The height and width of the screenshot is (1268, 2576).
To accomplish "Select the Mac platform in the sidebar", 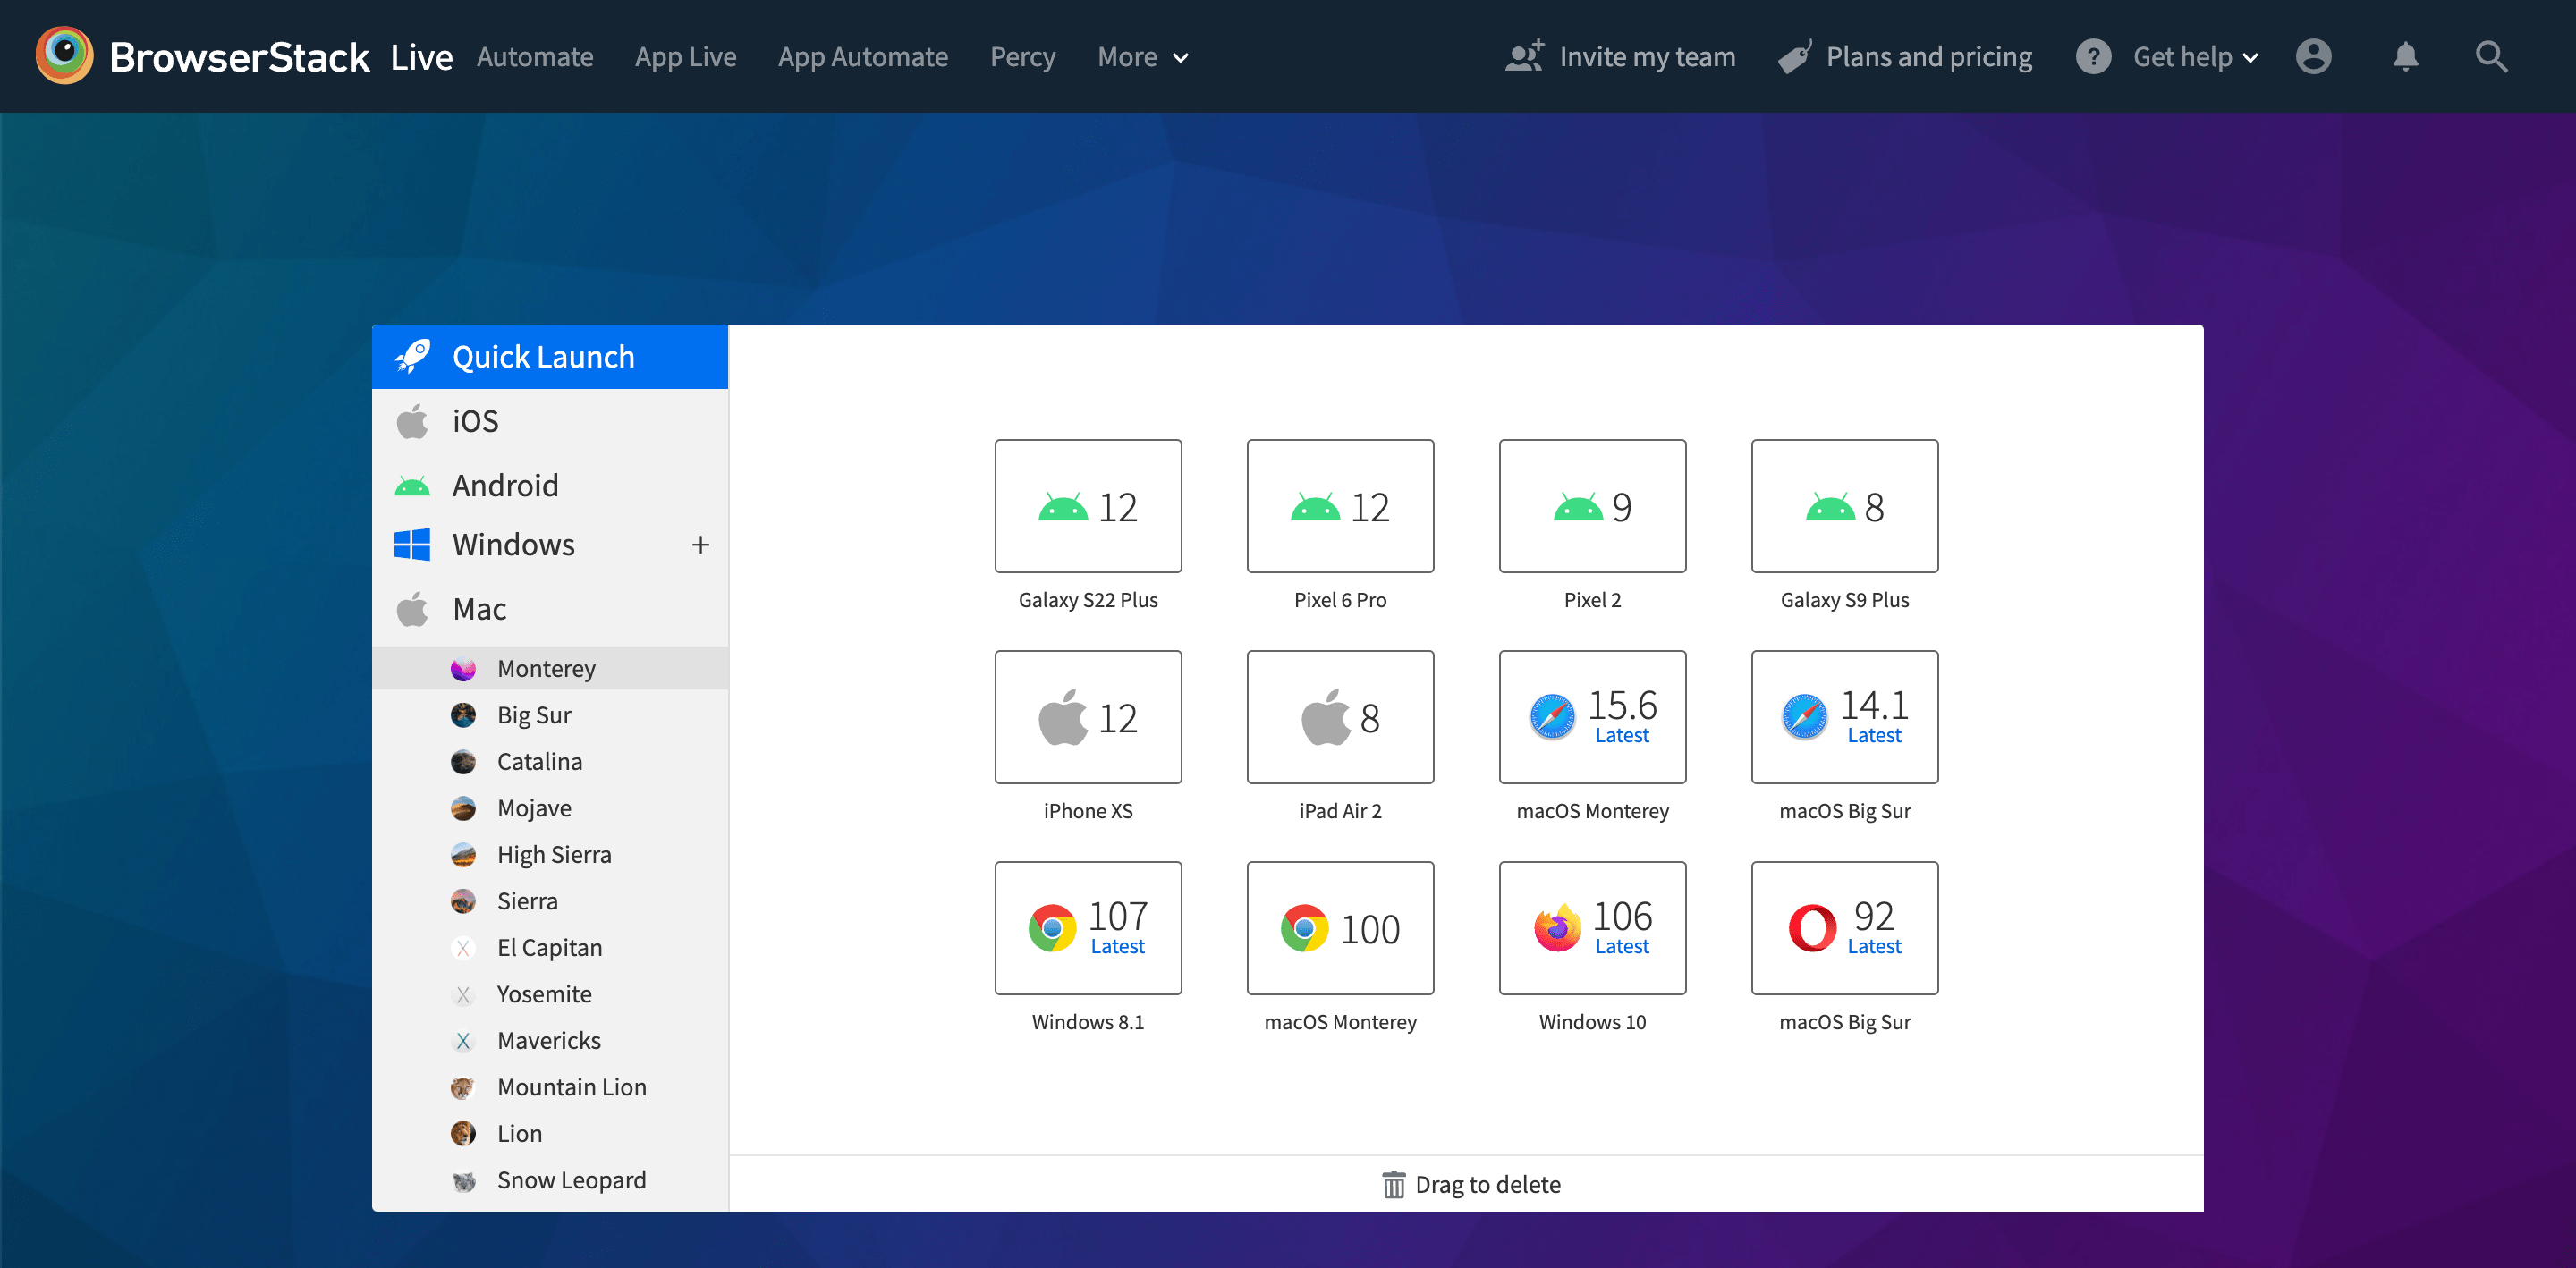I will (480, 608).
